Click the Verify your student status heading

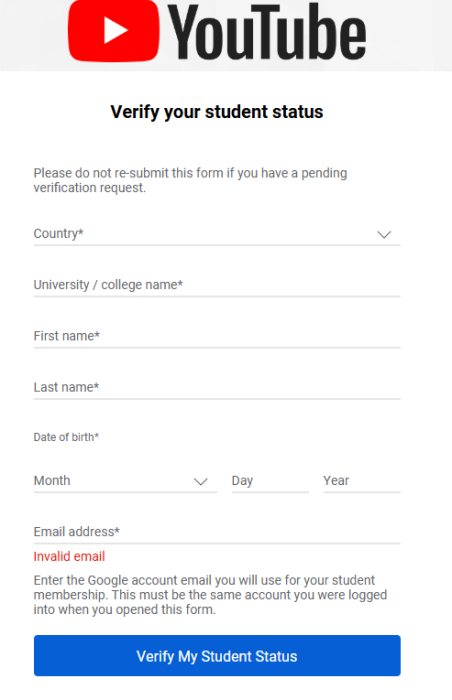(217, 112)
